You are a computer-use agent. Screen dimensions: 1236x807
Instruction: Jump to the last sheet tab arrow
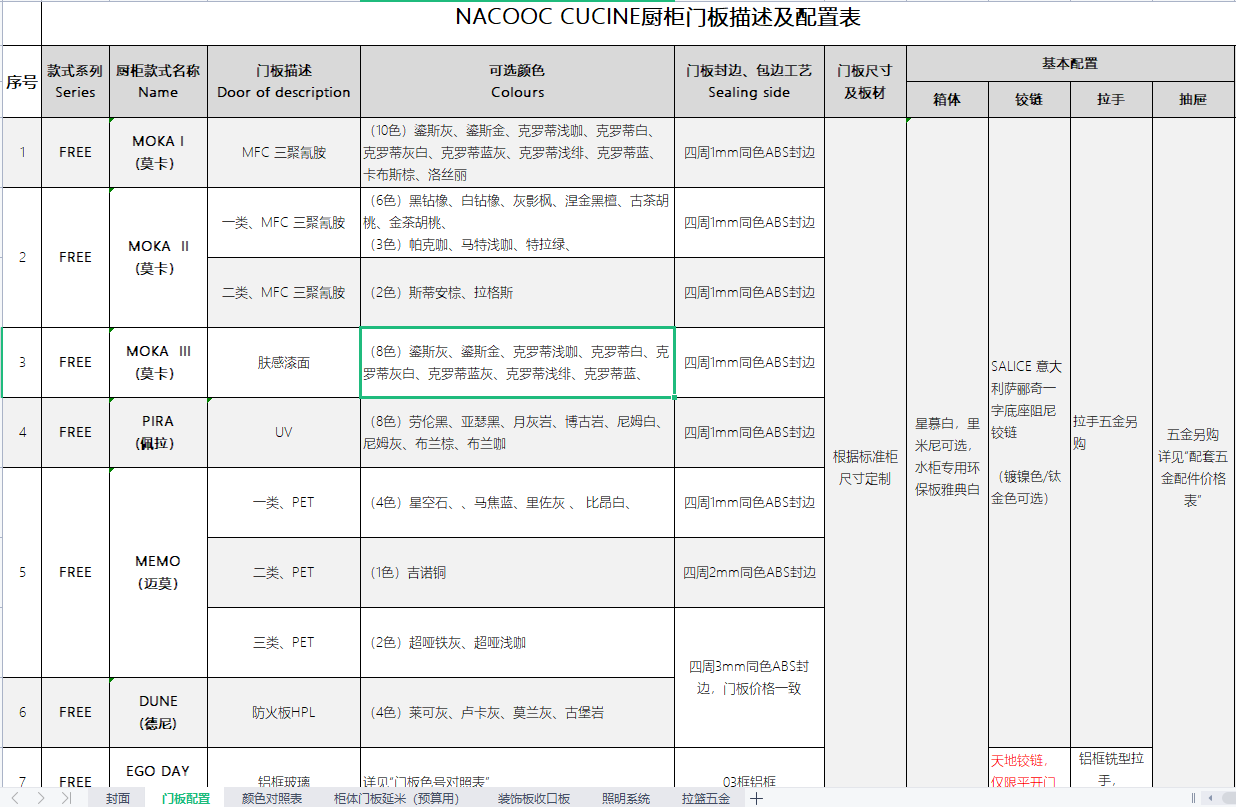click(x=65, y=798)
